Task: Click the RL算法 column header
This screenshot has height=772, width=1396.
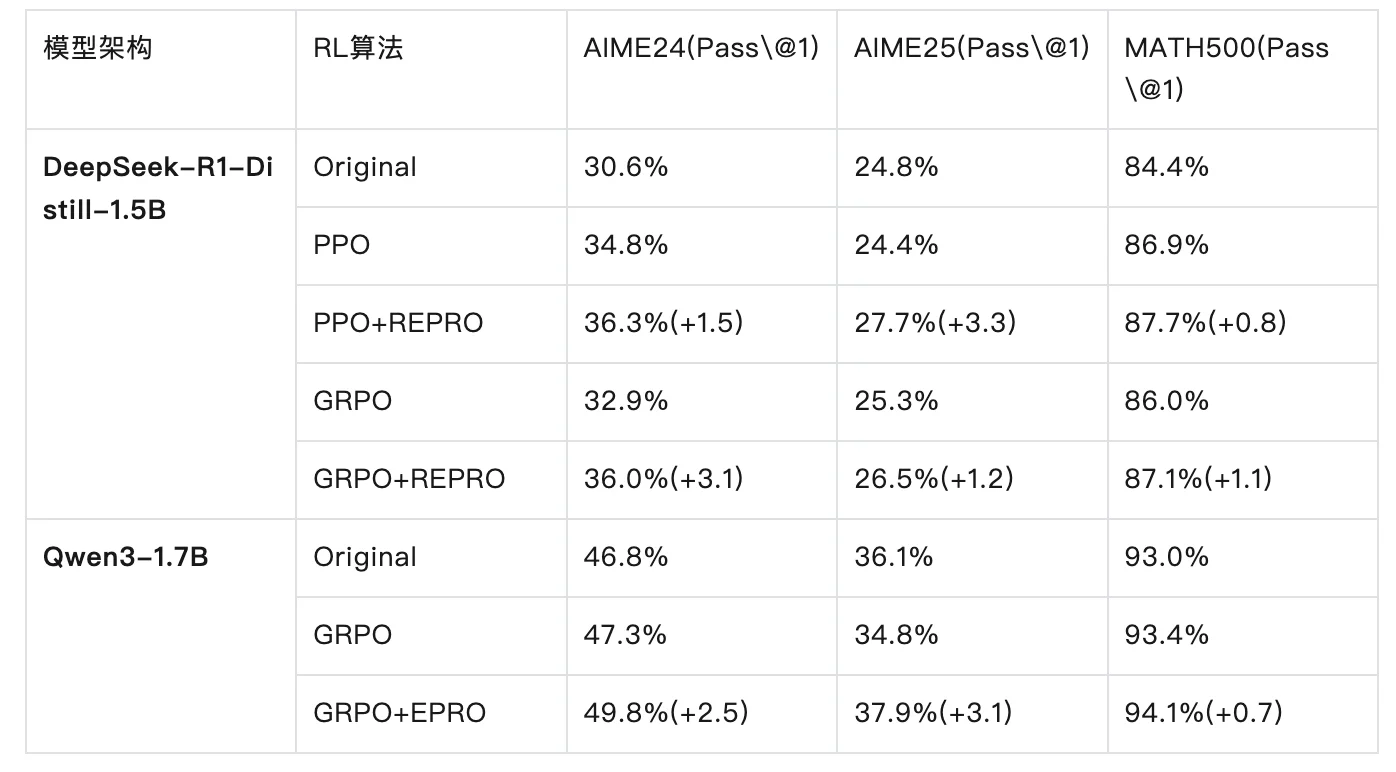Action: tap(358, 48)
